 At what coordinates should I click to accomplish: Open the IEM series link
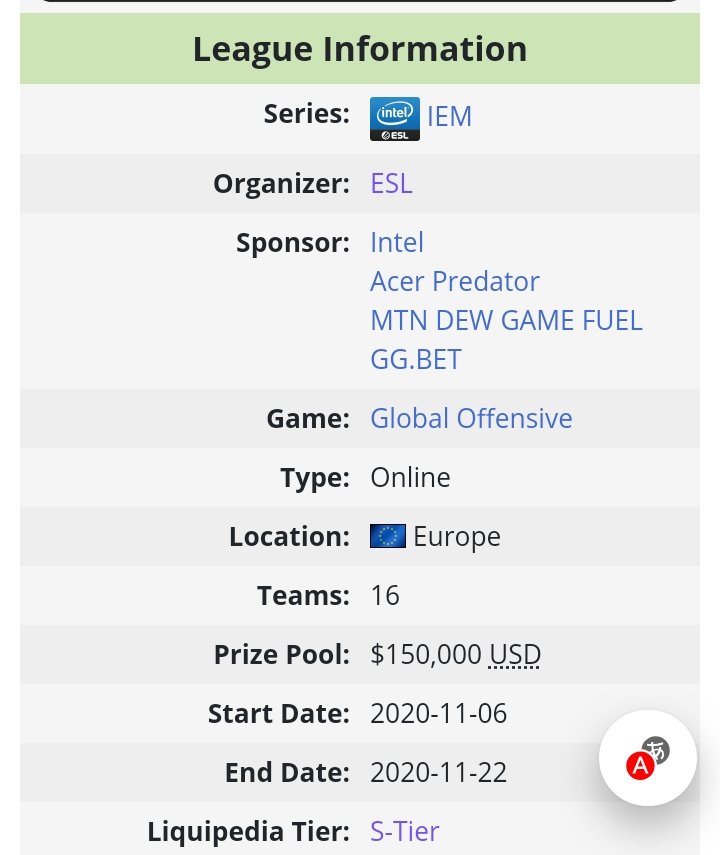click(449, 117)
